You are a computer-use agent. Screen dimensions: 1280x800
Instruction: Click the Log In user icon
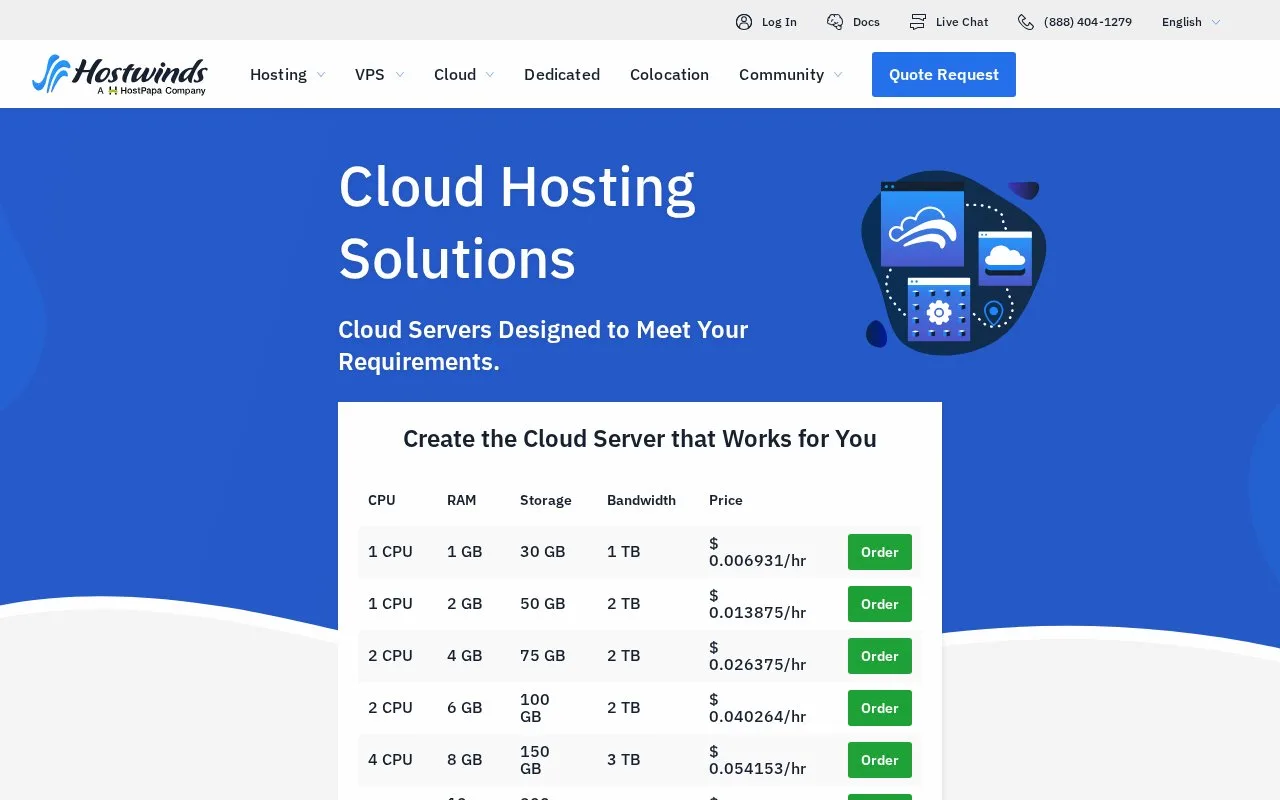pyautogui.click(x=744, y=22)
